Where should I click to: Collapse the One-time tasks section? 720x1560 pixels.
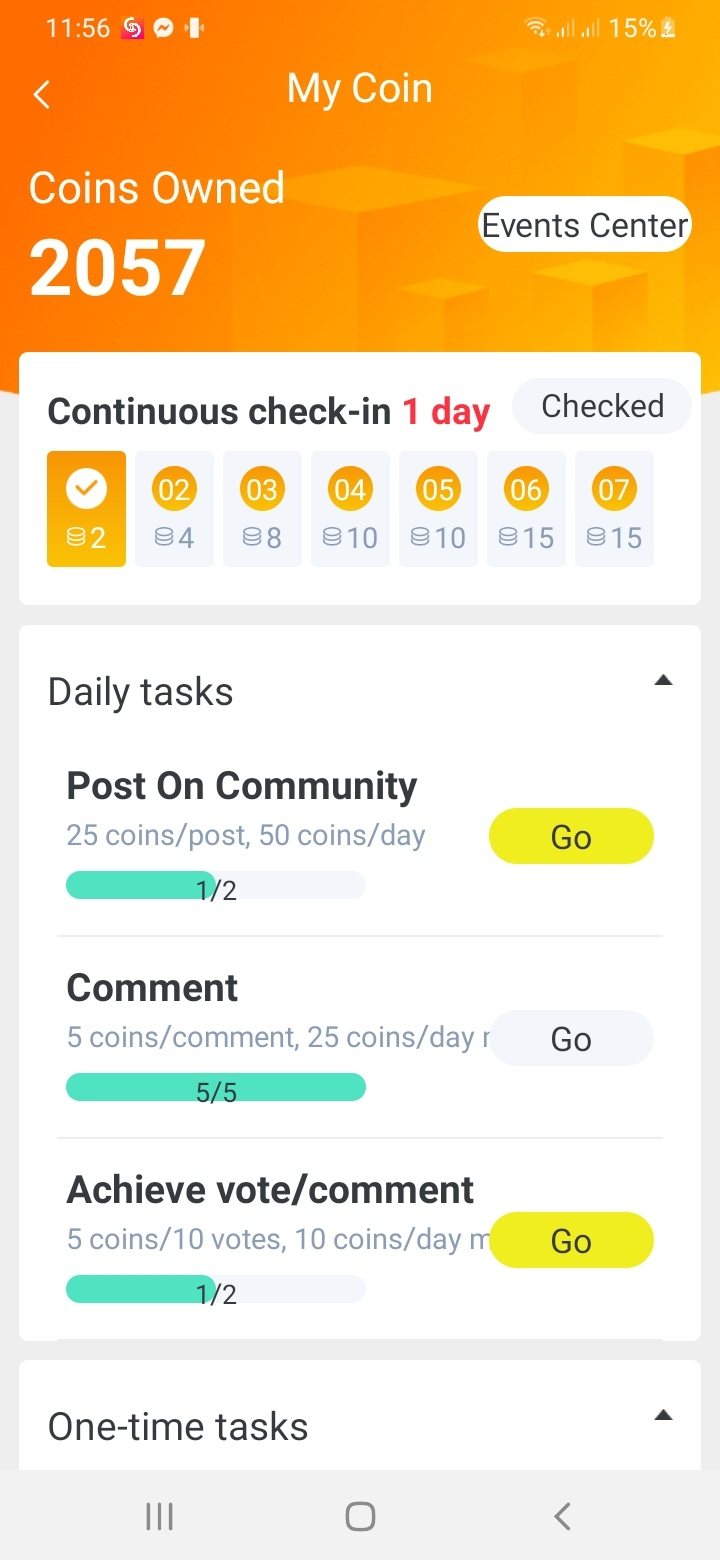point(662,1416)
